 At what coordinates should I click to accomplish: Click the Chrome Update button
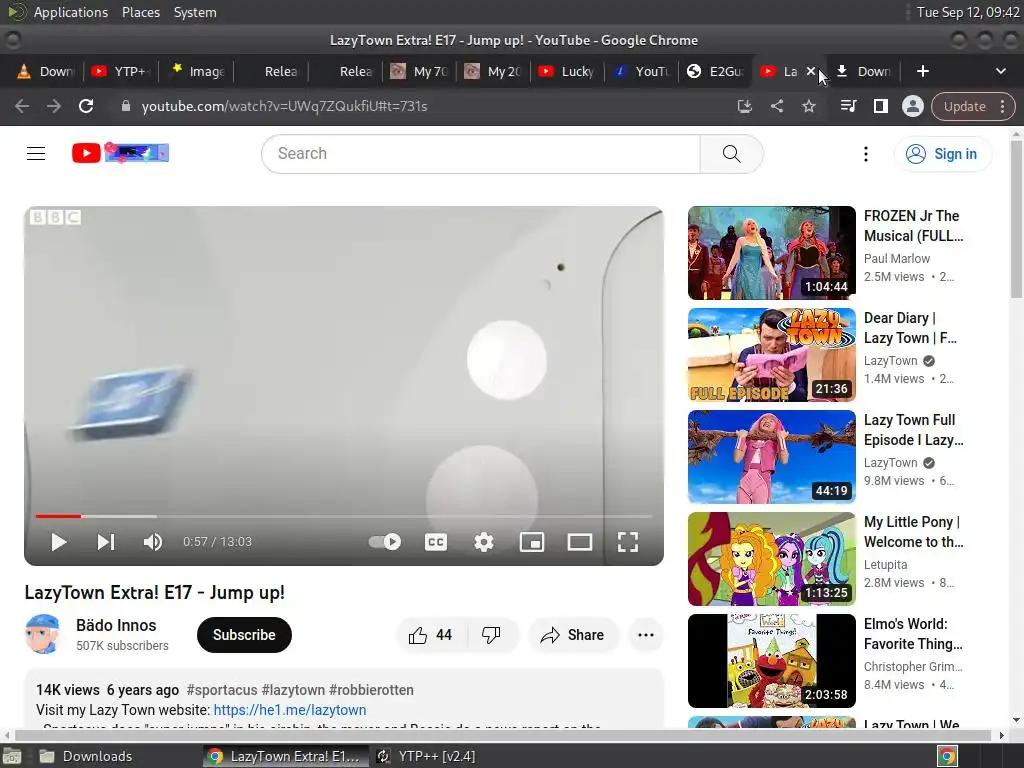pyautogui.click(x=973, y=106)
